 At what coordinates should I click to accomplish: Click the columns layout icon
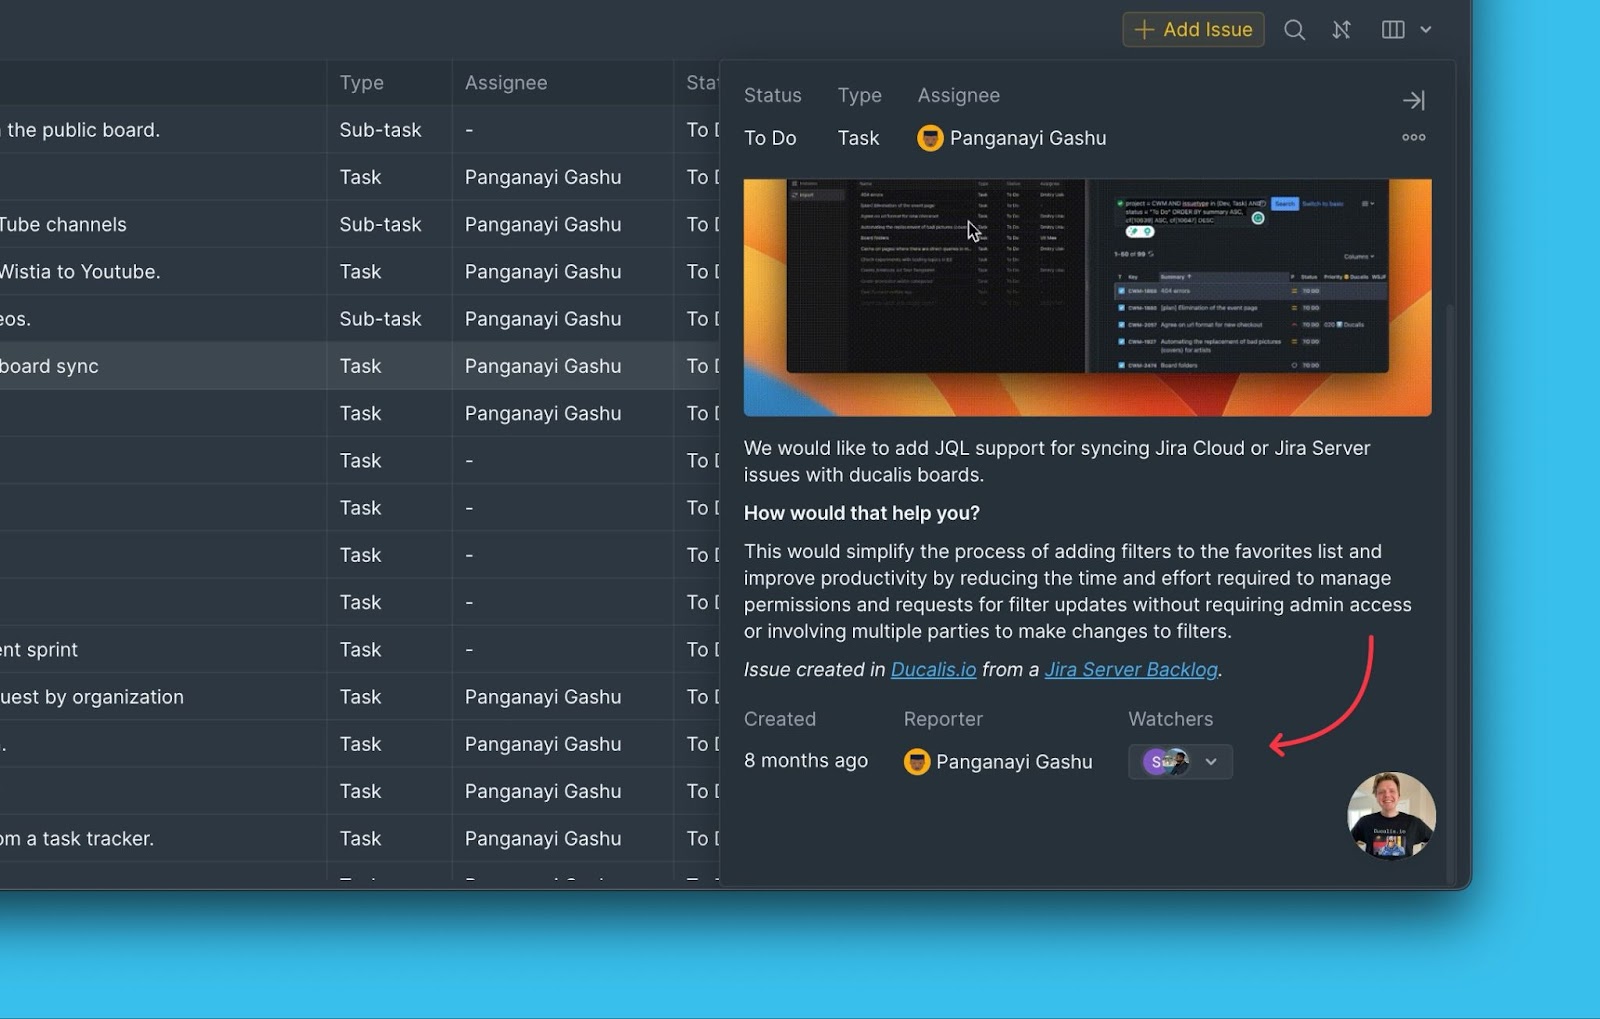(1392, 30)
